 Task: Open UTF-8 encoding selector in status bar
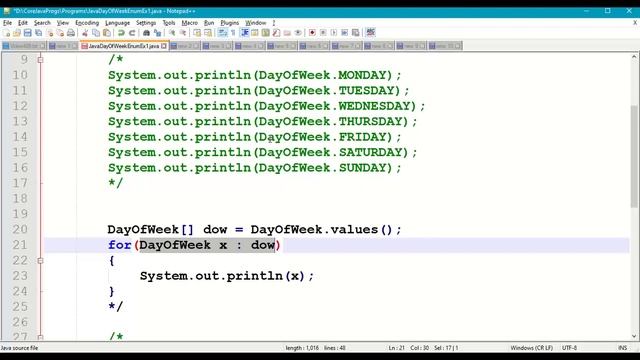click(569, 348)
